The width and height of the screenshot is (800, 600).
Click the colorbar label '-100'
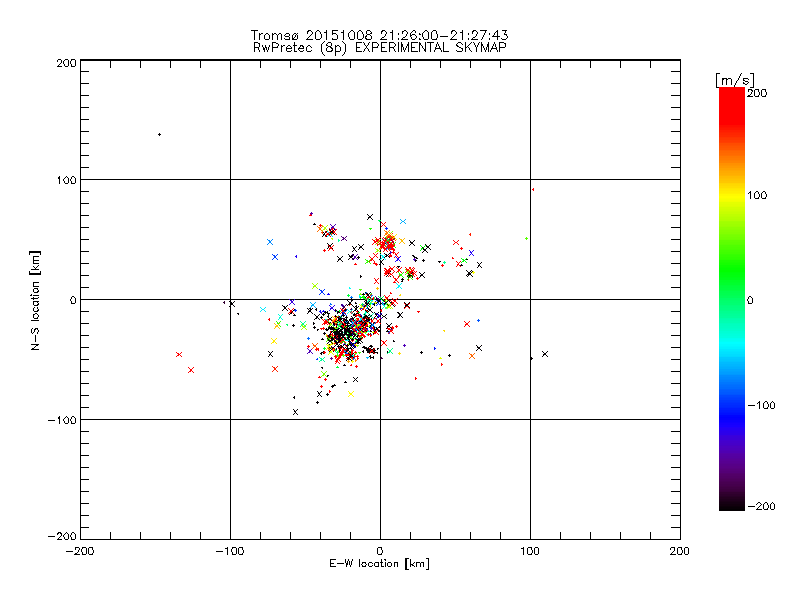pyautogui.click(x=761, y=405)
